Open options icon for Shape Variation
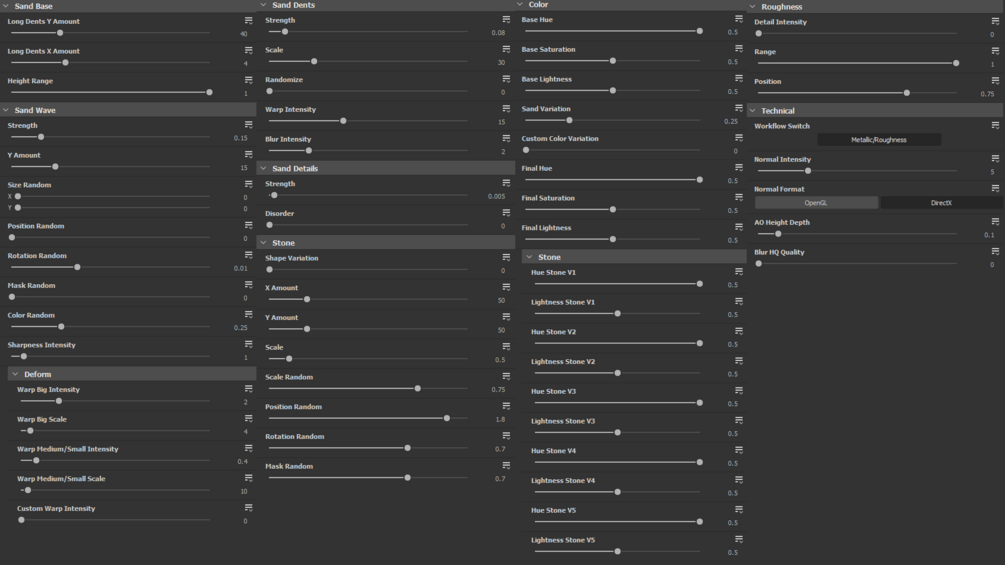The image size is (1005, 565). [x=506, y=258]
